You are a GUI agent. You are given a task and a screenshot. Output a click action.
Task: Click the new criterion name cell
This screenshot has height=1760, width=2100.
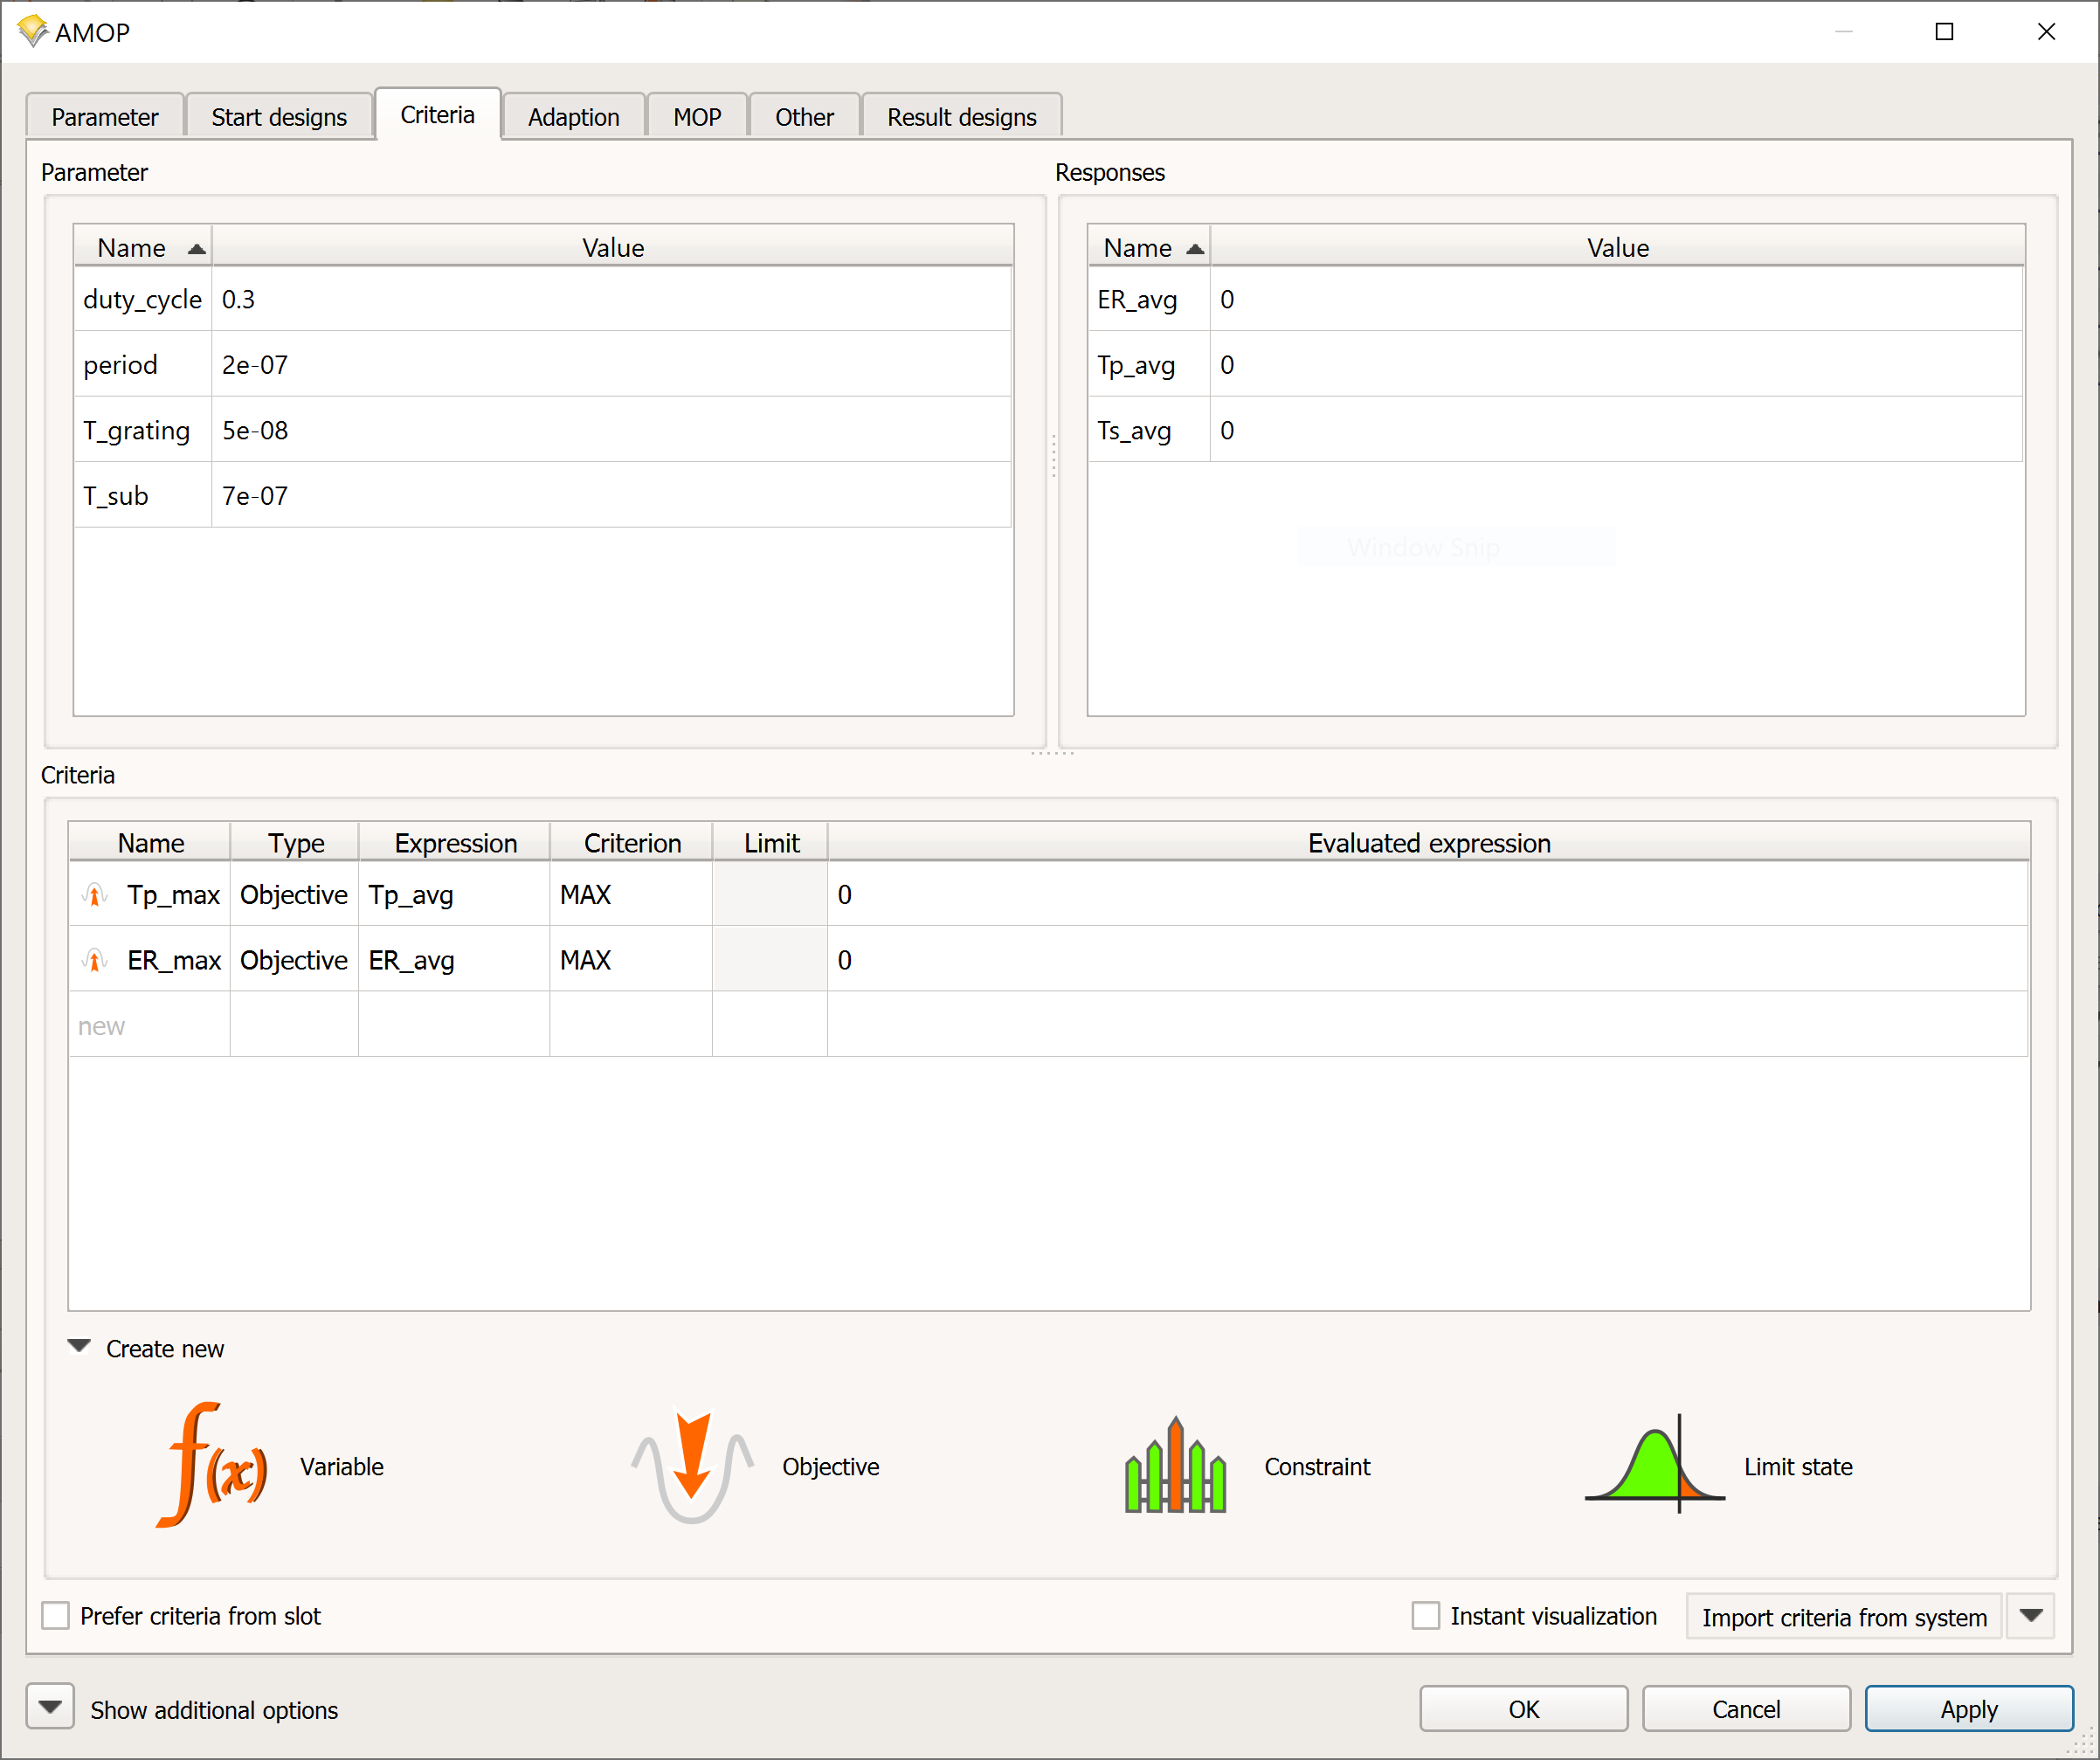[x=149, y=1026]
